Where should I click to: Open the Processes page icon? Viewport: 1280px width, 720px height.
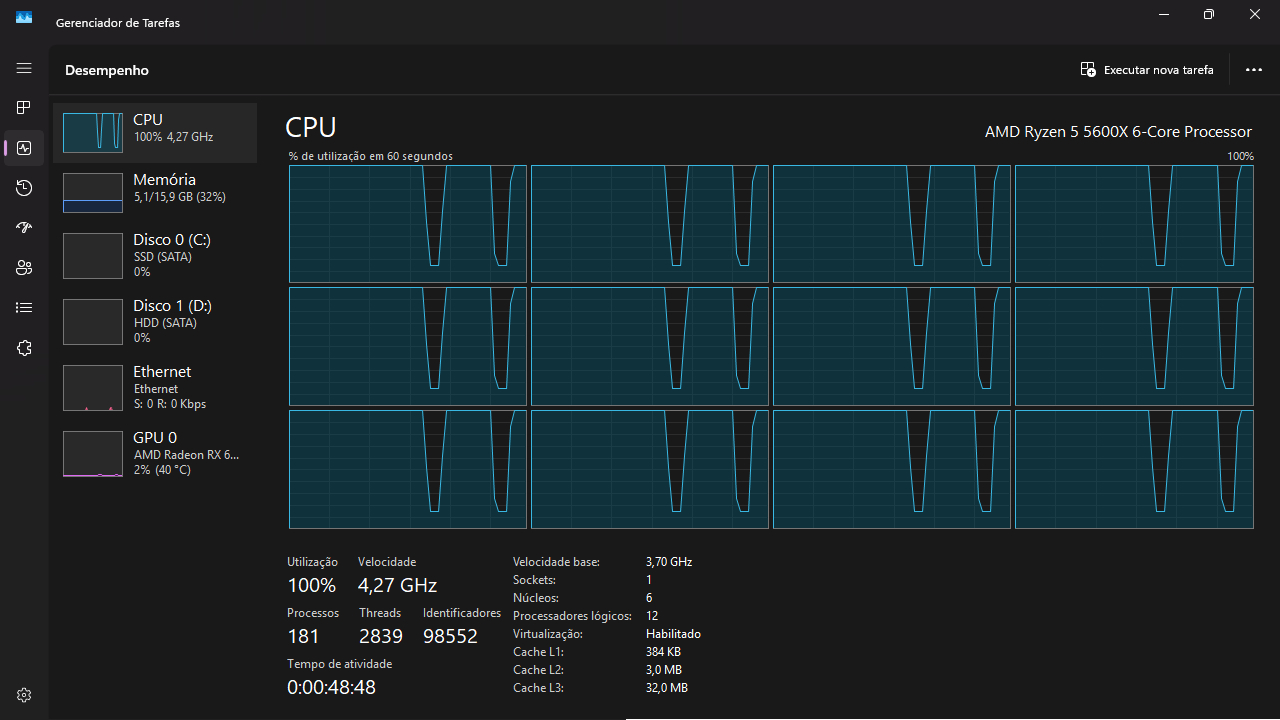pyautogui.click(x=24, y=108)
